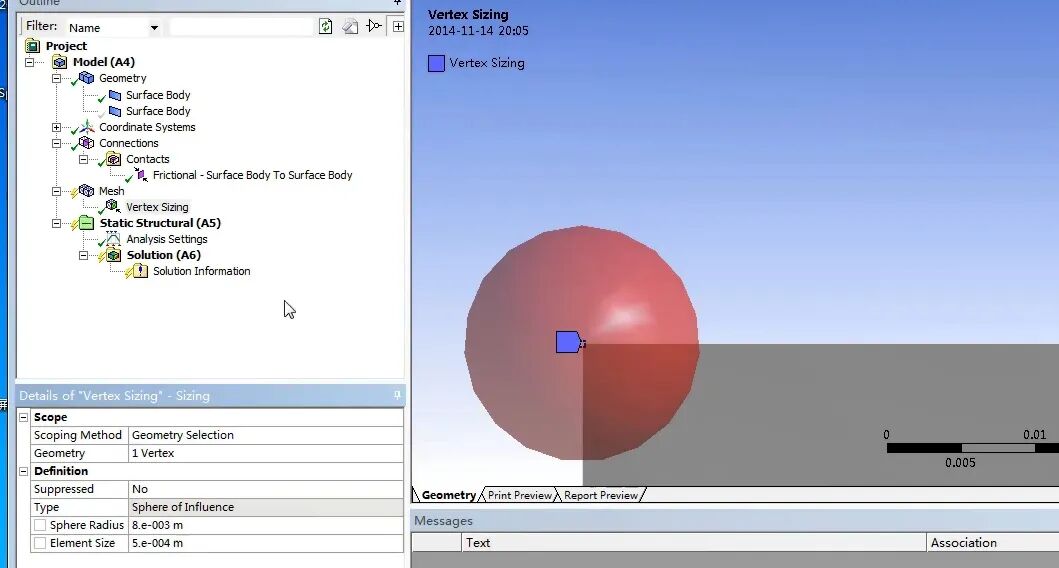Click the Static Structural (A5) icon
This screenshot has width=1059, height=568.
coord(86,223)
